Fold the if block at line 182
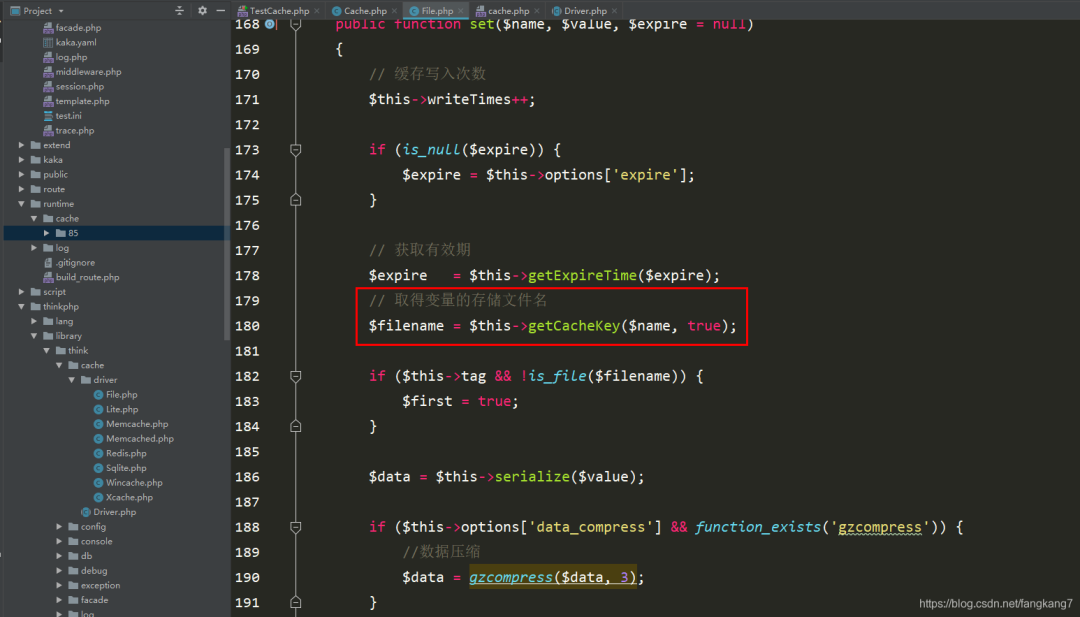 (x=295, y=376)
